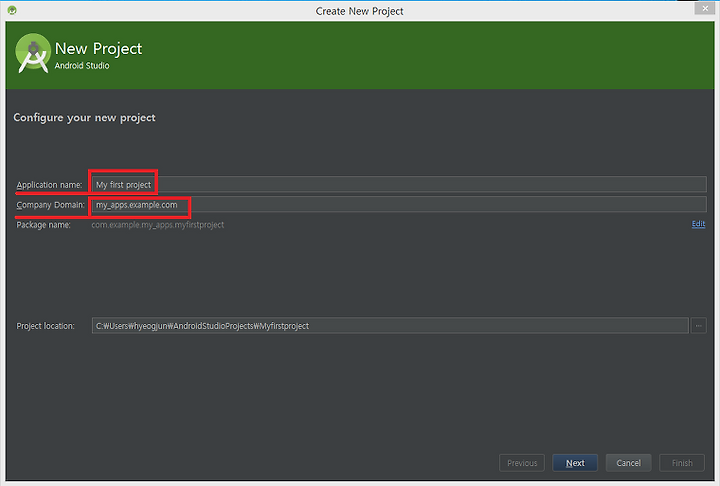The width and height of the screenshot is (720, 486).
Task: Click the 'Application name:' label
Action: (50, 185)
